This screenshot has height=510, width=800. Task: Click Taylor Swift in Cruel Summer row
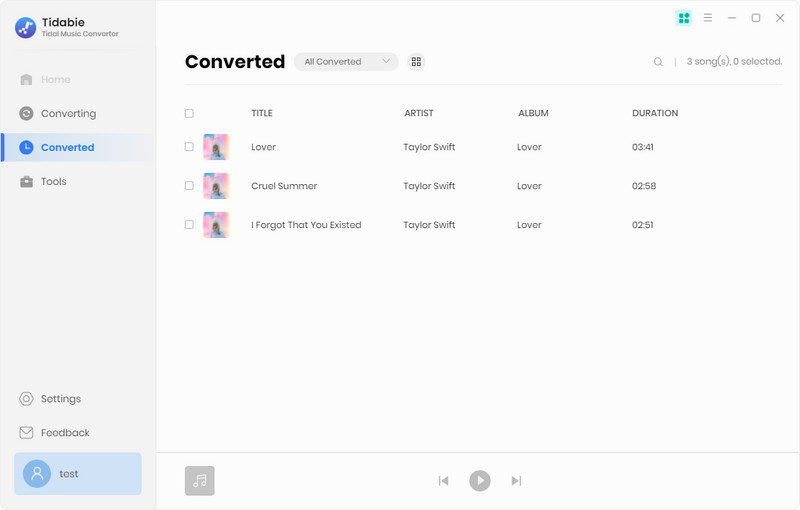point(429,186)
